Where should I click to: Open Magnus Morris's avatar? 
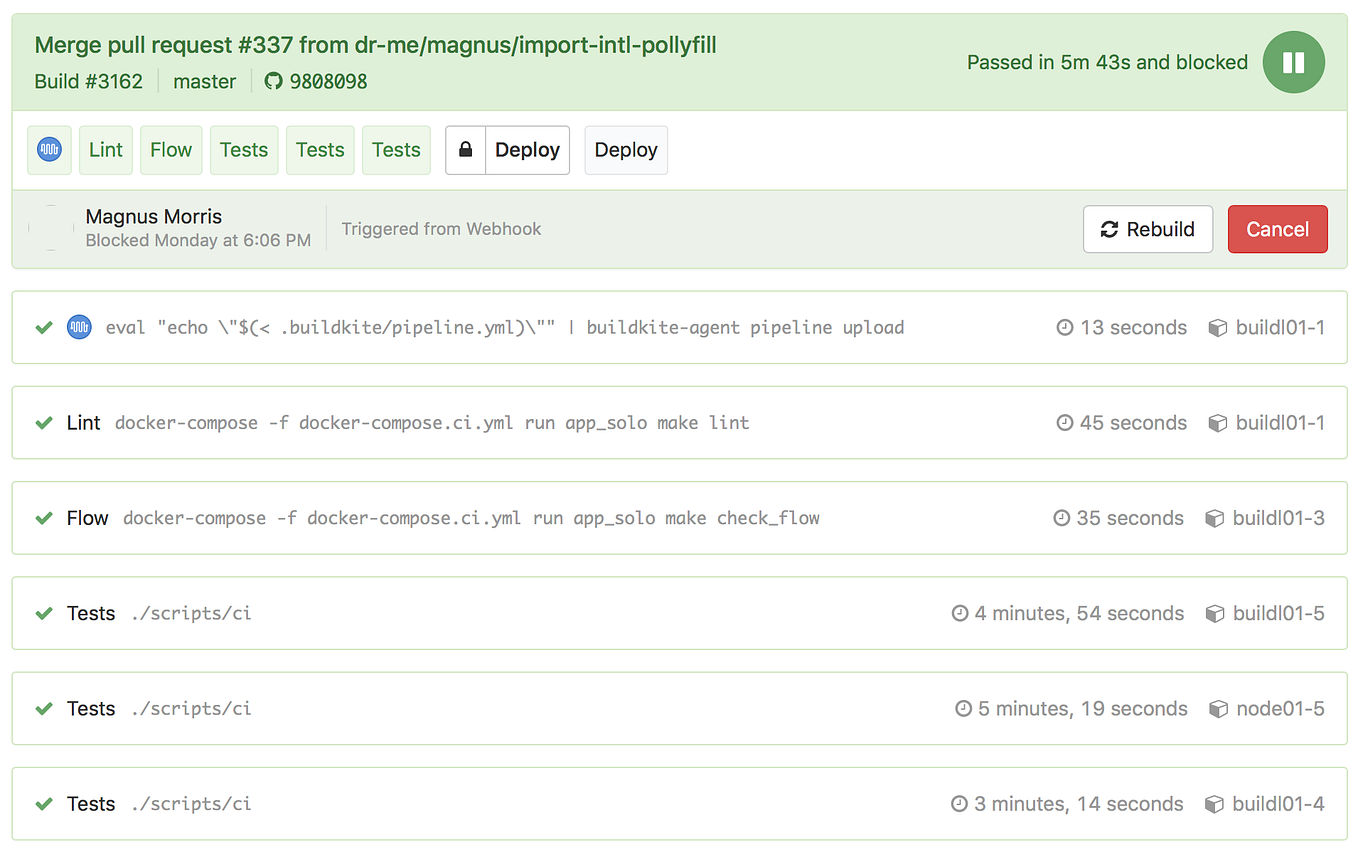coord(51,228)
